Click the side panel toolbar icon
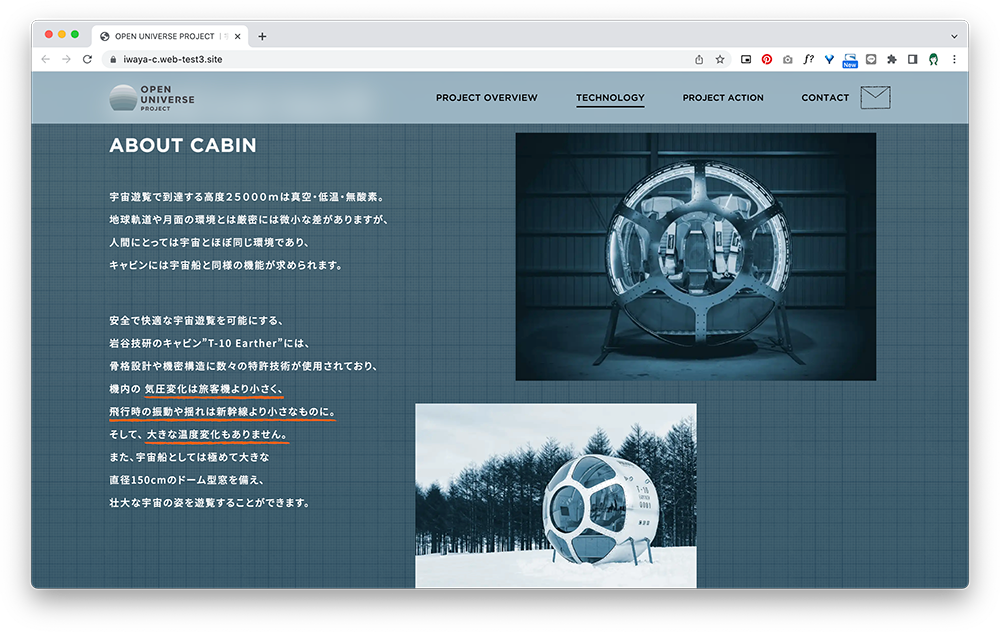 point(912,59)
